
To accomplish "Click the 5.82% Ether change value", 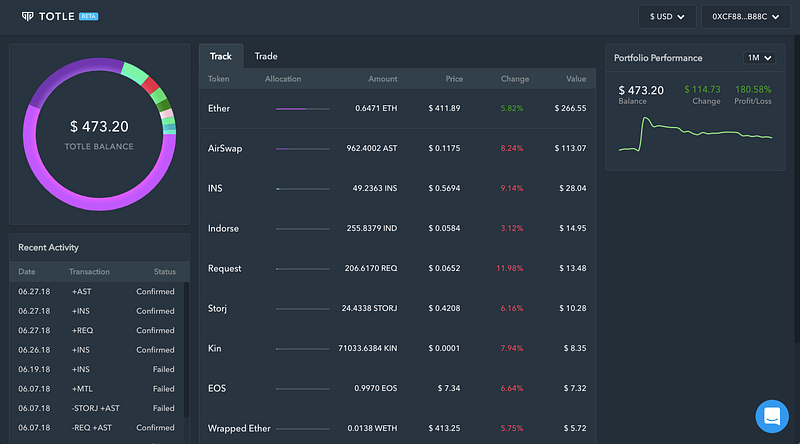I will click(512, 108).
